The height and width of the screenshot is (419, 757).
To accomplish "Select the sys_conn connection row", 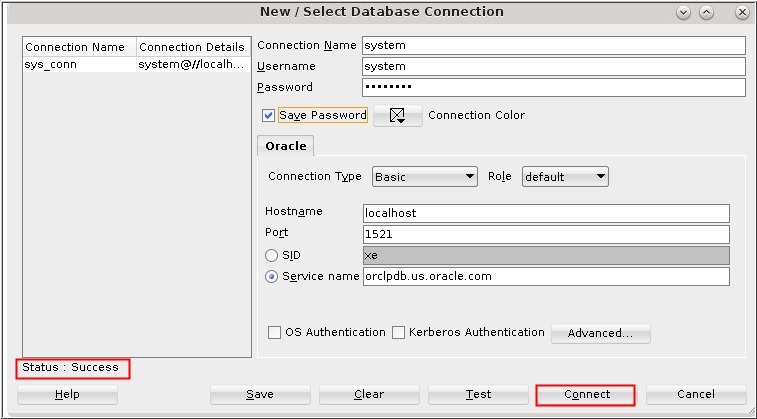I will pos(137,65).
